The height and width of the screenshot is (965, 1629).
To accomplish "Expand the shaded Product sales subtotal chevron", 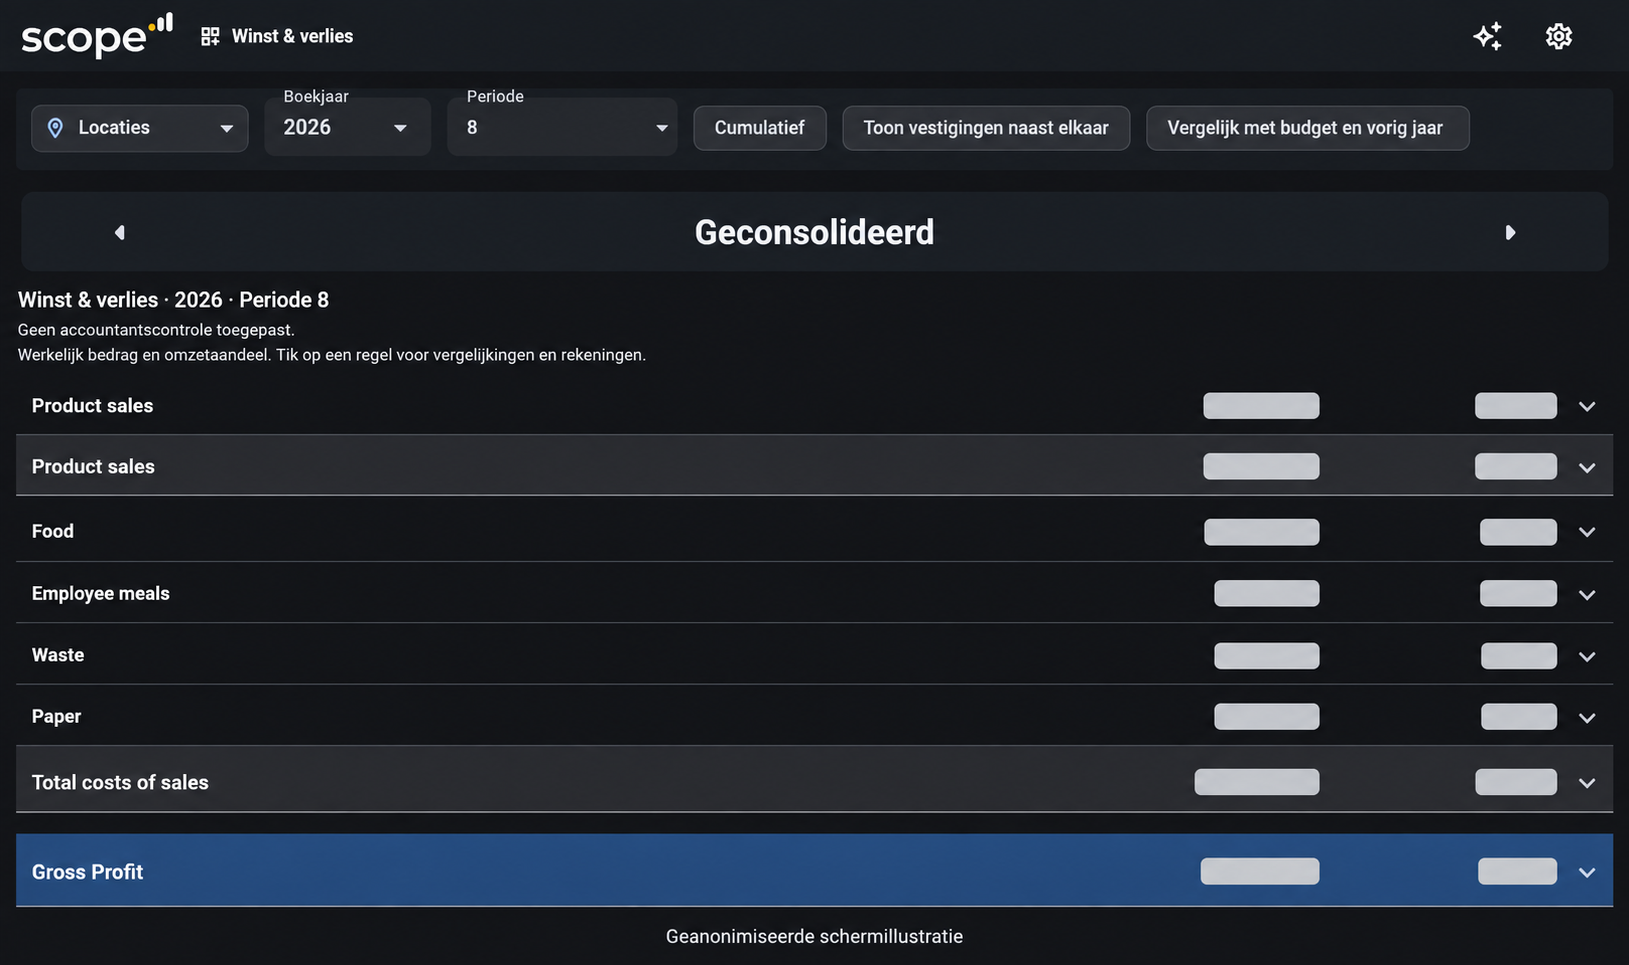I will 1587,467.
